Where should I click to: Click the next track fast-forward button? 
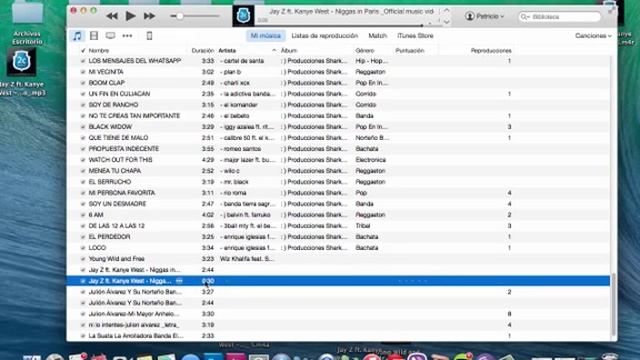(x=149, y=16)
